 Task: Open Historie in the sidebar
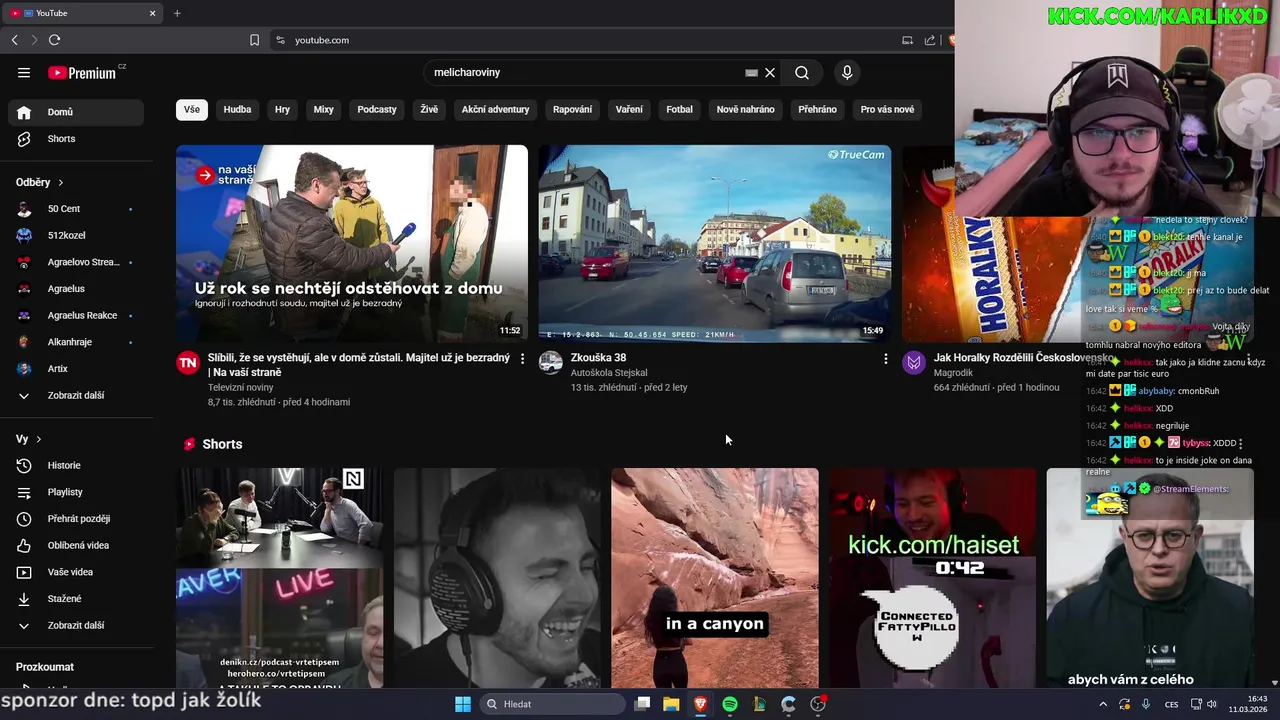76,465
